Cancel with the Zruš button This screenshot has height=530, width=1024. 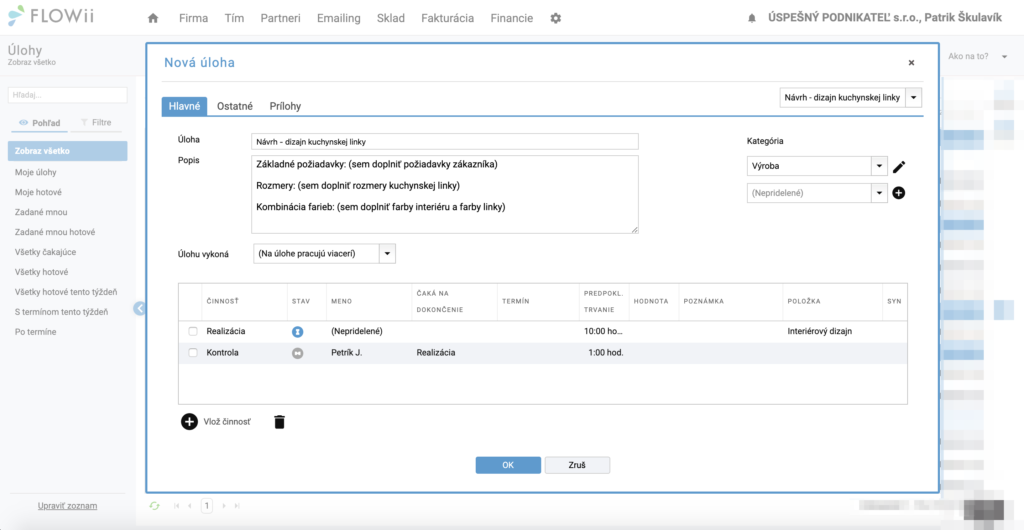pyautogui.click(x=577, y=465)
